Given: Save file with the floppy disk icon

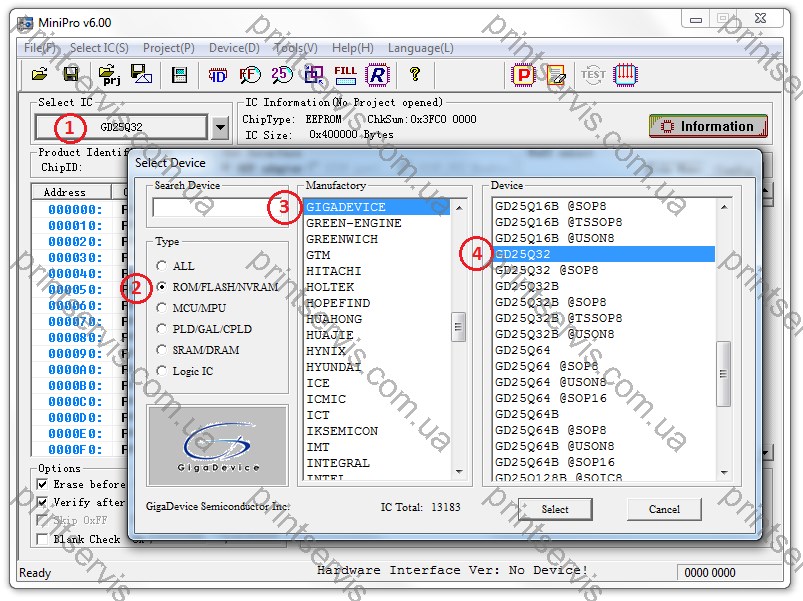Looking at the screenshot, I should (x=71, y=75).
